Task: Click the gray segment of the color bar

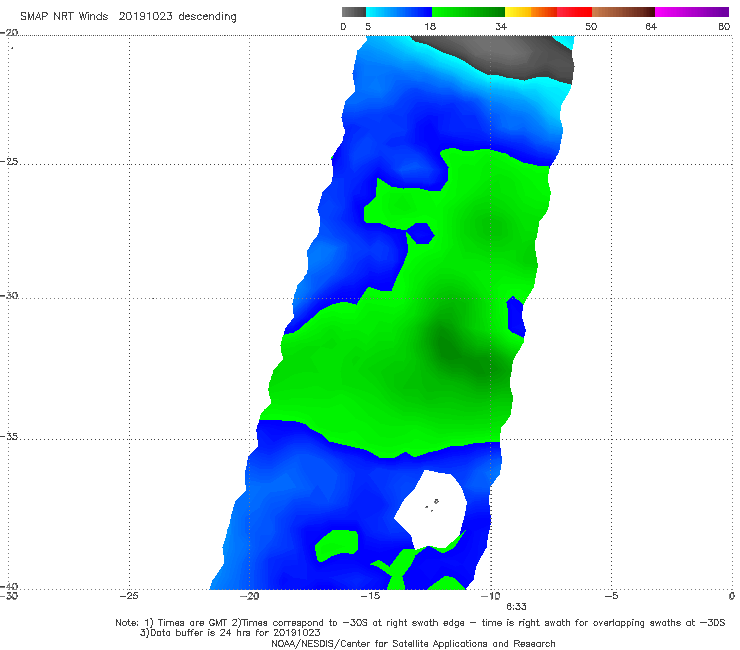Action: [x=353, y=12]
